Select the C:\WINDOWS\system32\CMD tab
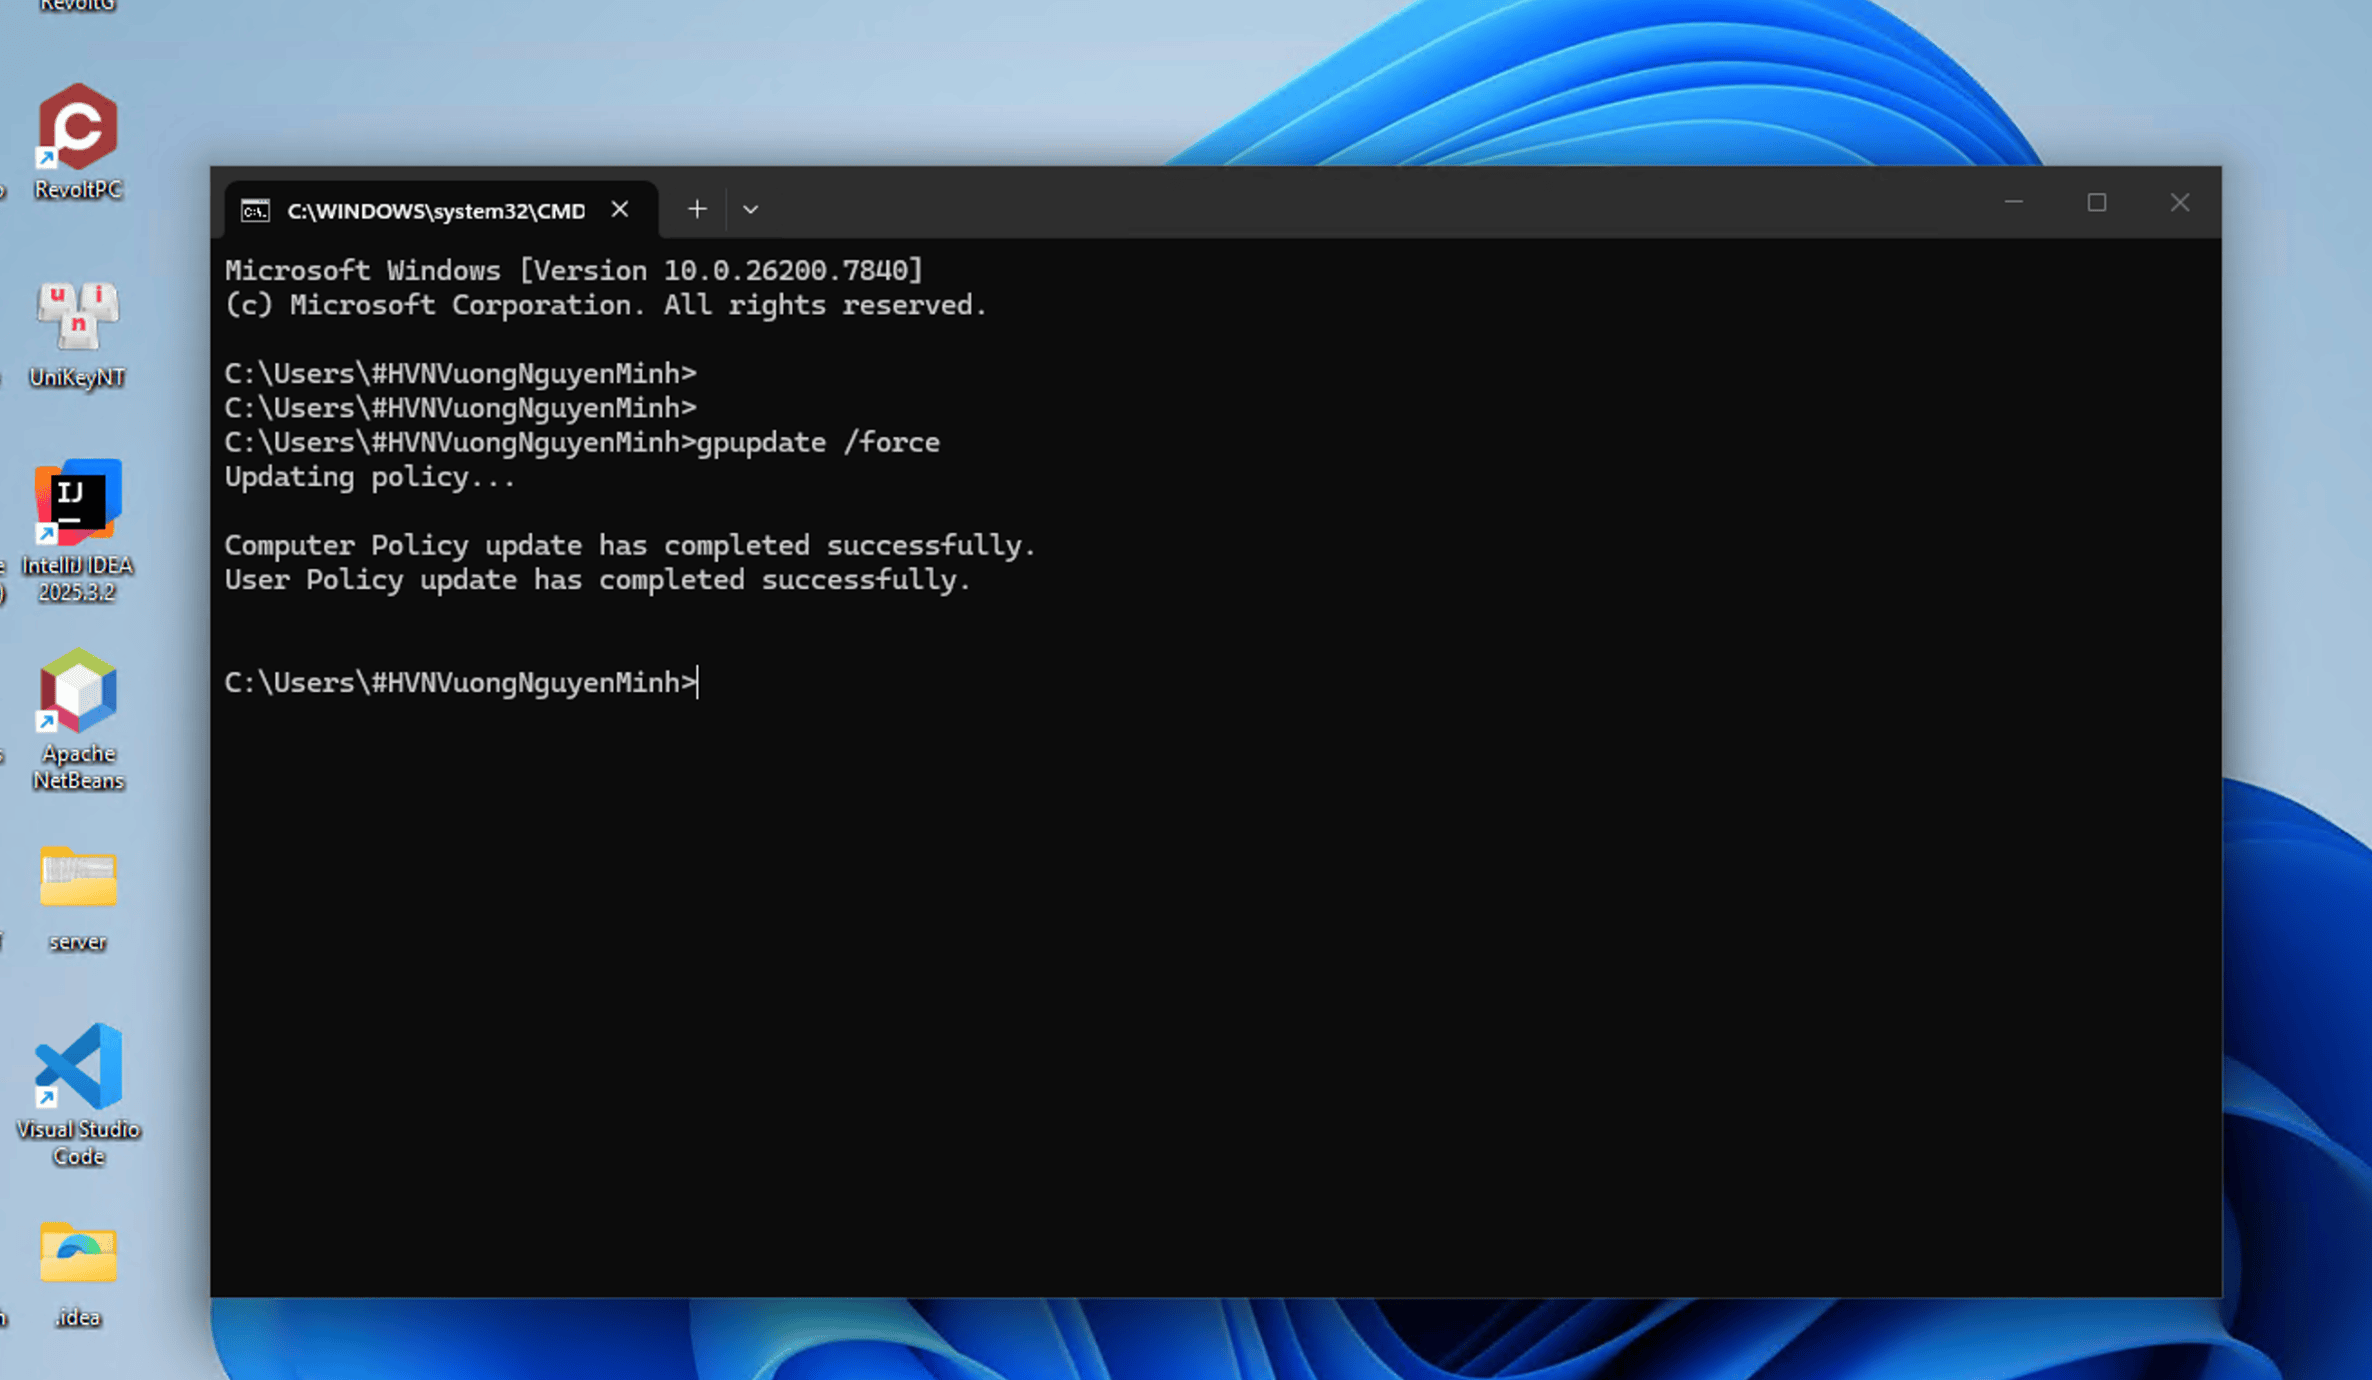Image resolution: width=2372 pixels, height=1380 pixels. click(435, 211)
